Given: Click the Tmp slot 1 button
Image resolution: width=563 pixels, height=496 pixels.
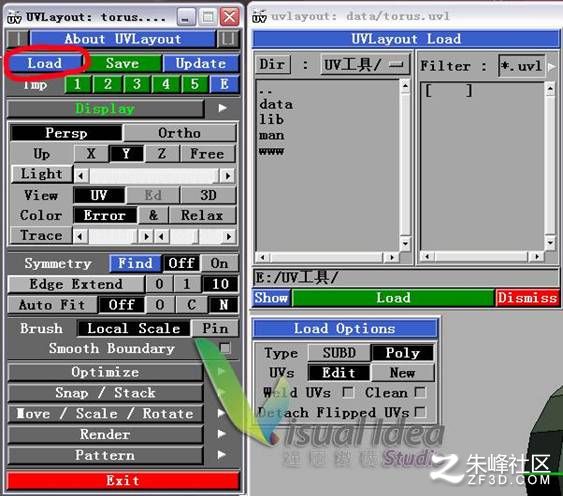Looking at the screenshot, I should (77, 84).
